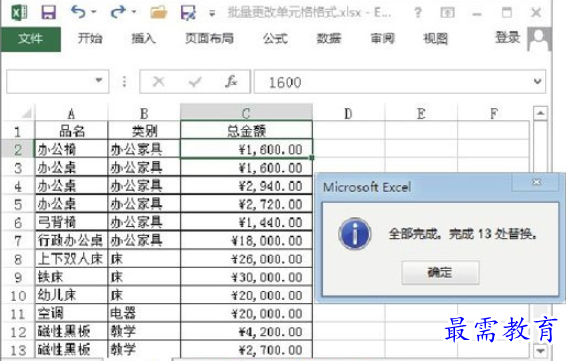Click the user account avatar icon
The width and height of the screenshot is (566, 361).
pyautogui.click(x=539, y=39)
